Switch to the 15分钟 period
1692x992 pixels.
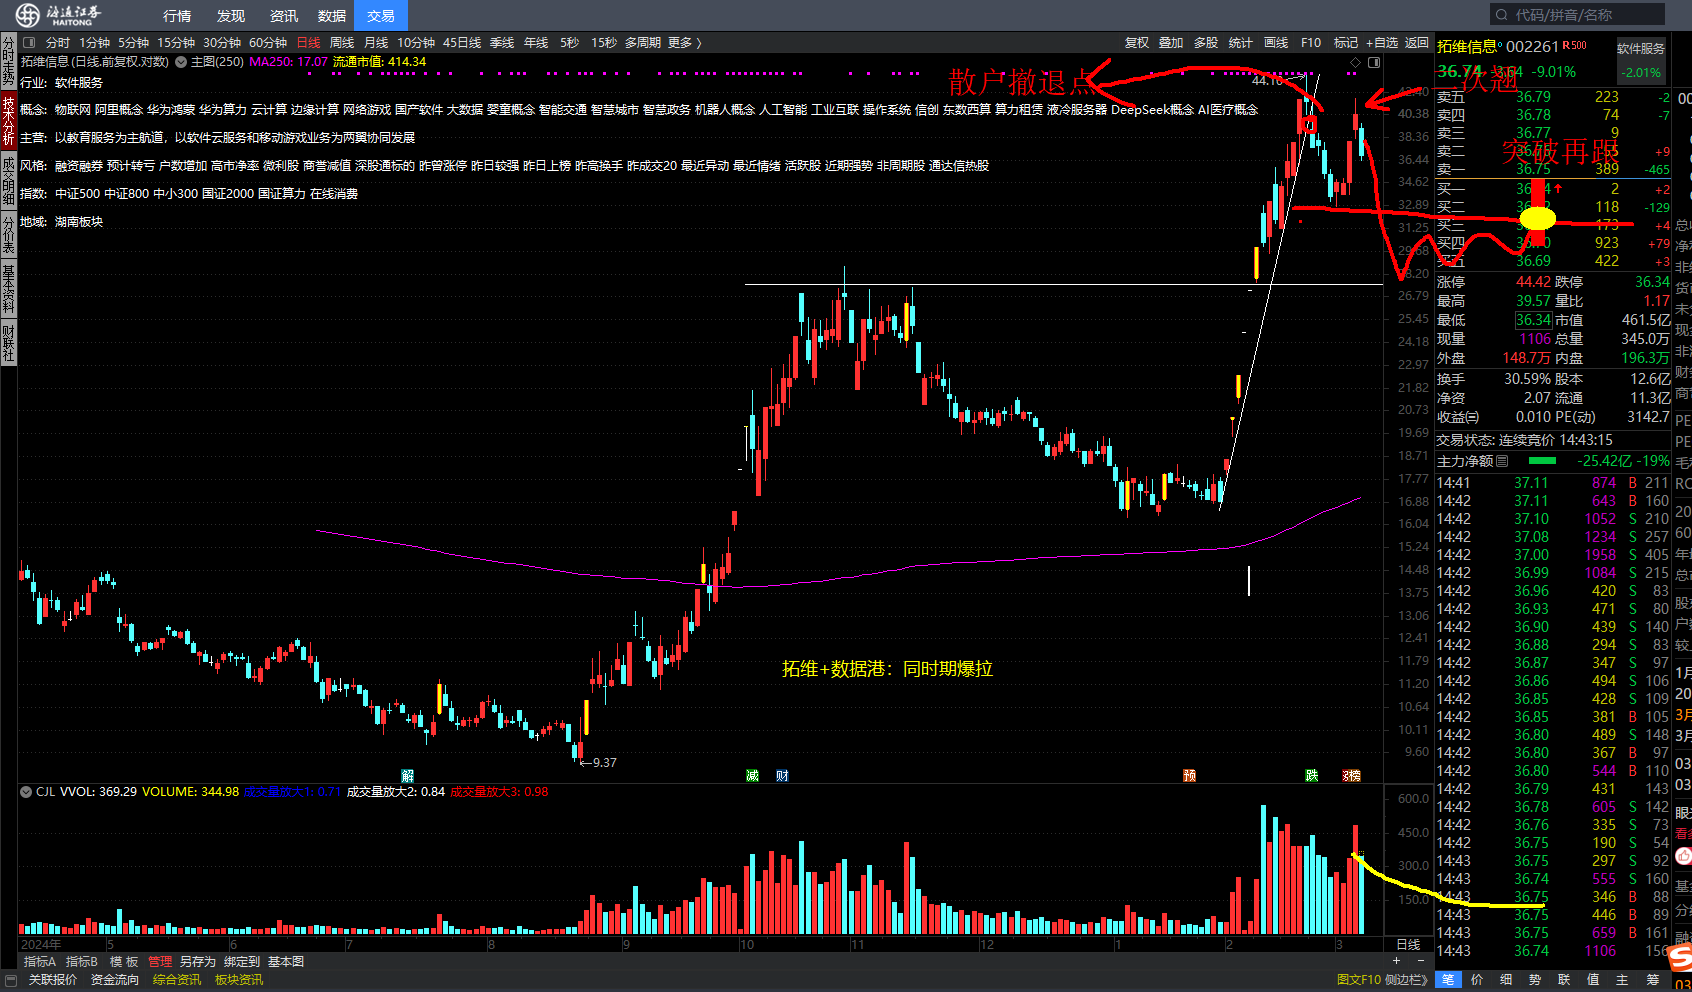click(176, 43)
